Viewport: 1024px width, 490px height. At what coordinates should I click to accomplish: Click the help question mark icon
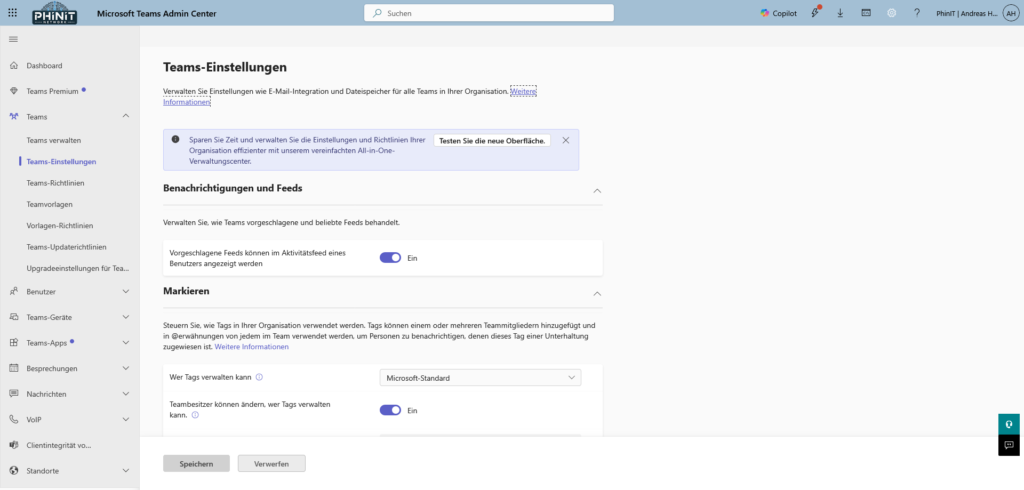pyautogui.click(x=916, y=13)
